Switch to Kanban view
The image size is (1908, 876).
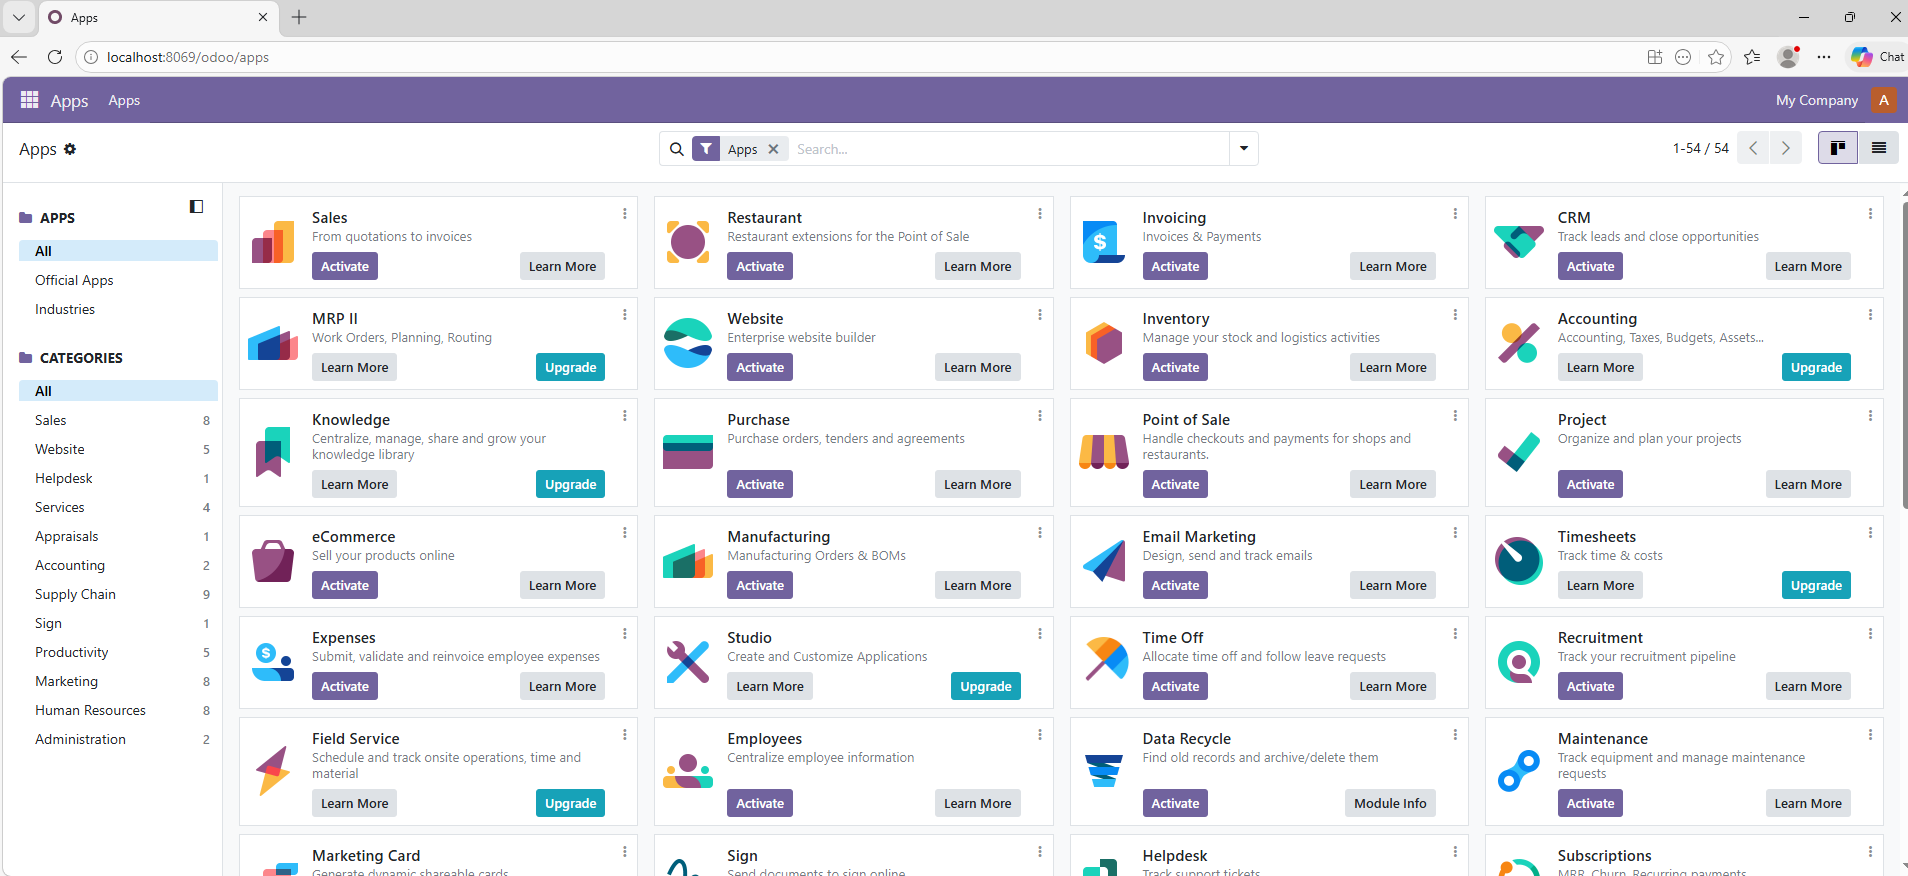click(x=1837, y=148)
